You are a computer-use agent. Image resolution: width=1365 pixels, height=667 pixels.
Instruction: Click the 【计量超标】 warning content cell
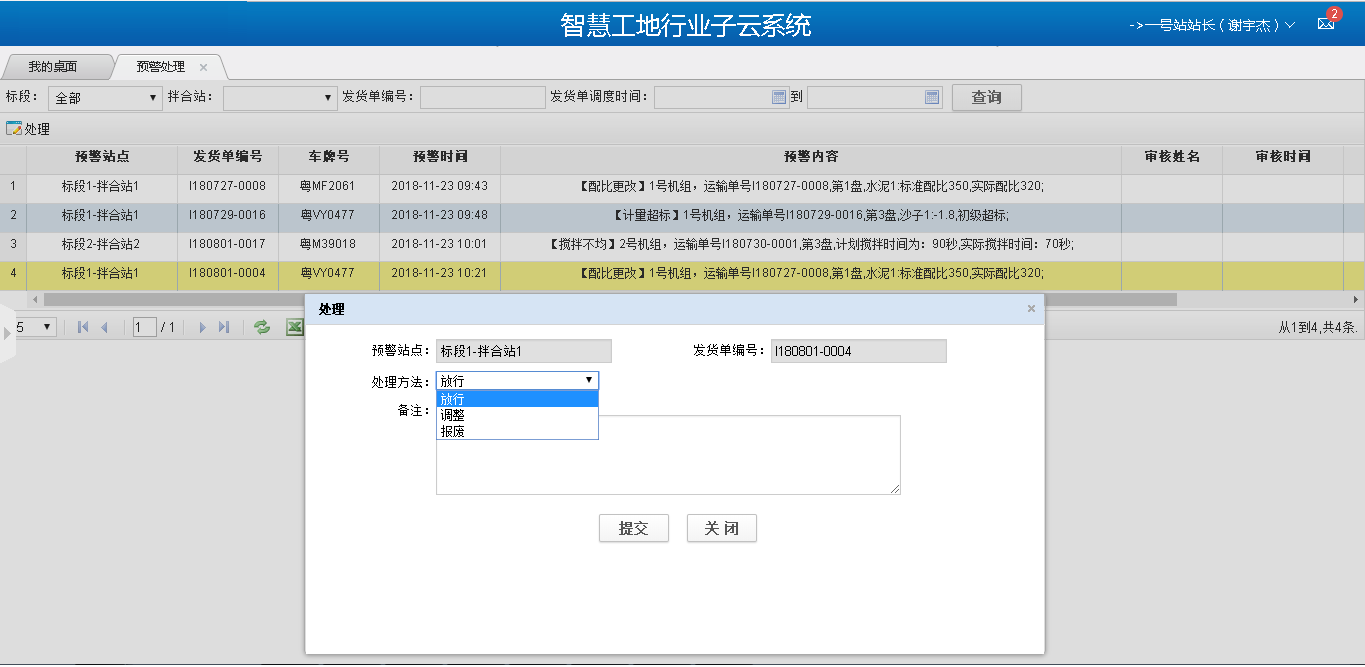(811, 215)
